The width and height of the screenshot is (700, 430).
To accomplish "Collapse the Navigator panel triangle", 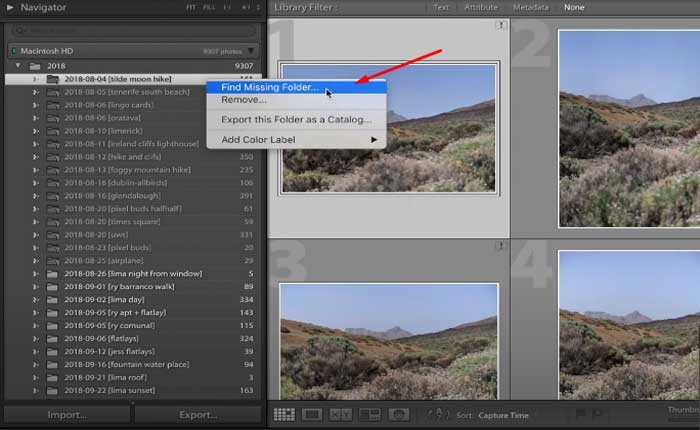I will click(x=10, y=7).
